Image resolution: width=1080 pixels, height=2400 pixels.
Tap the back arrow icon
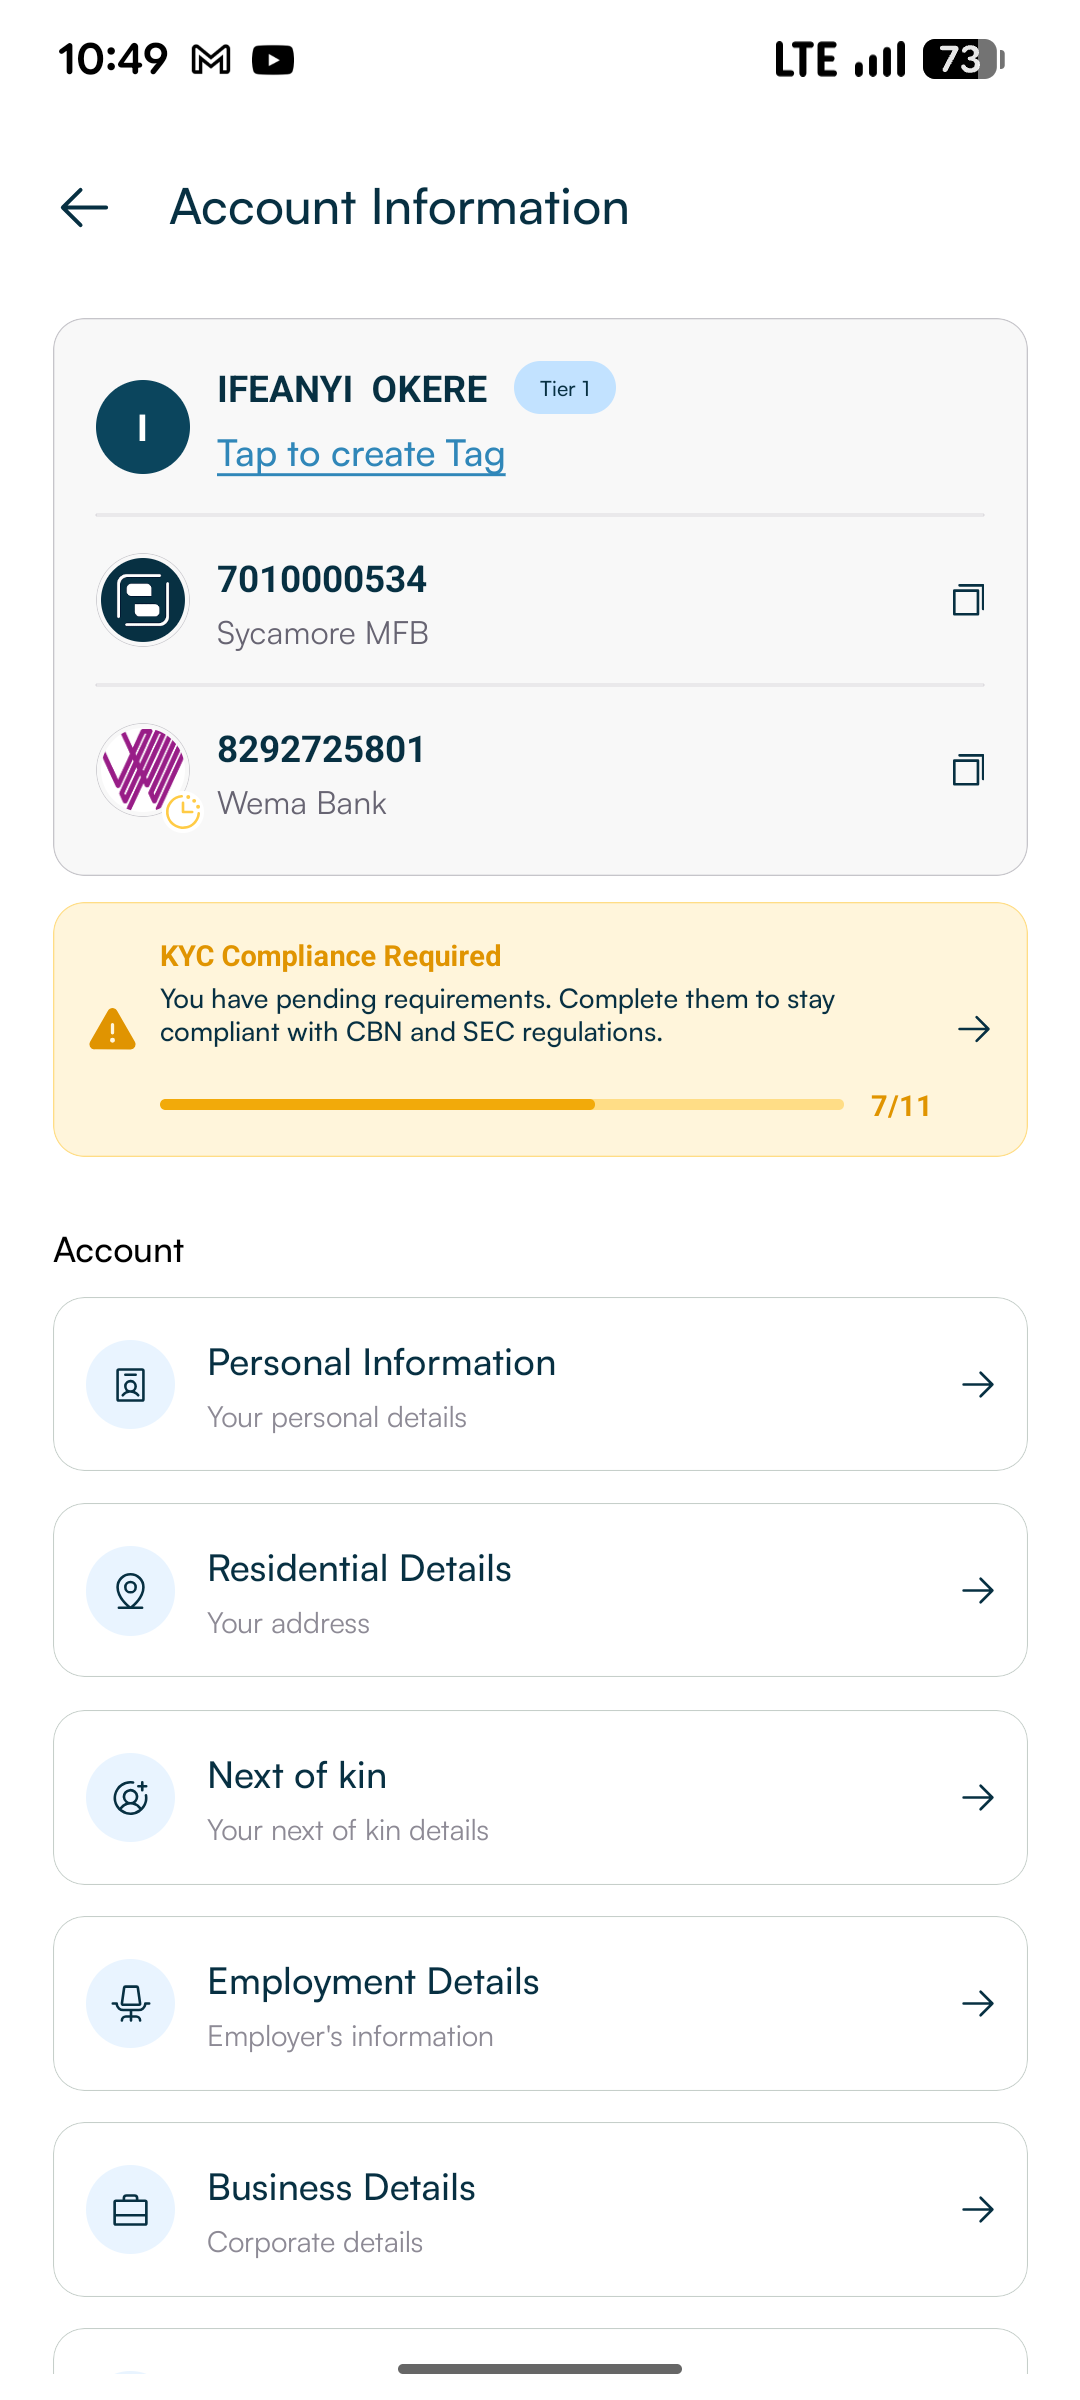pos(85,208)
